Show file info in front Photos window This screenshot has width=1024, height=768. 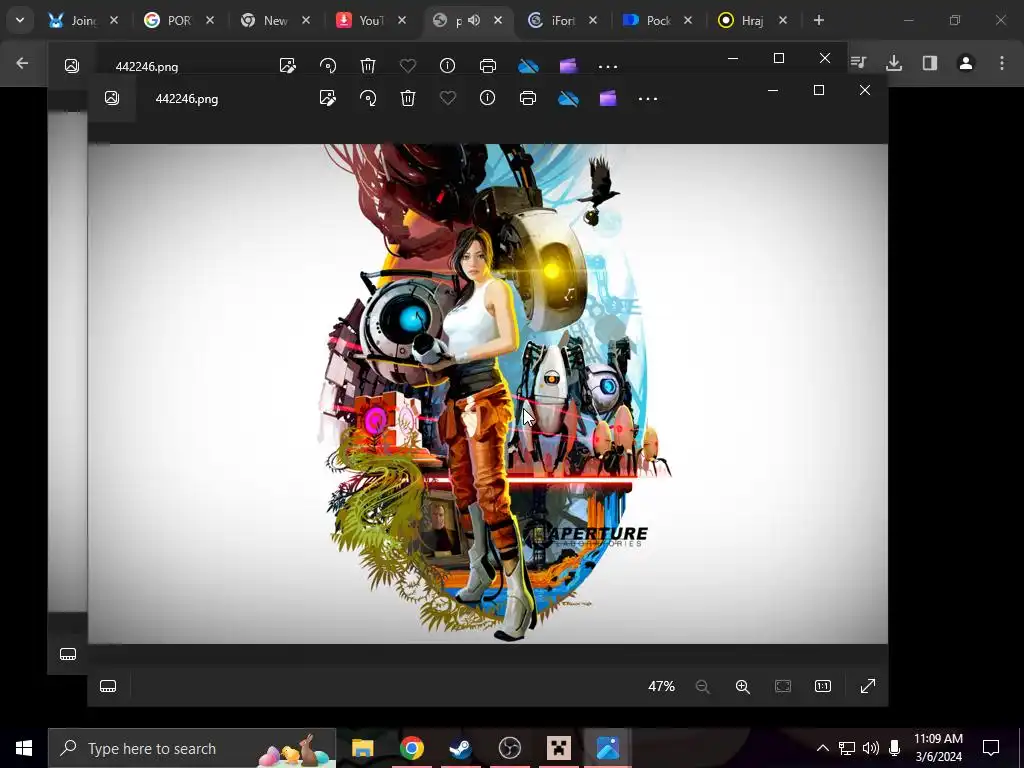click(487, 98)
